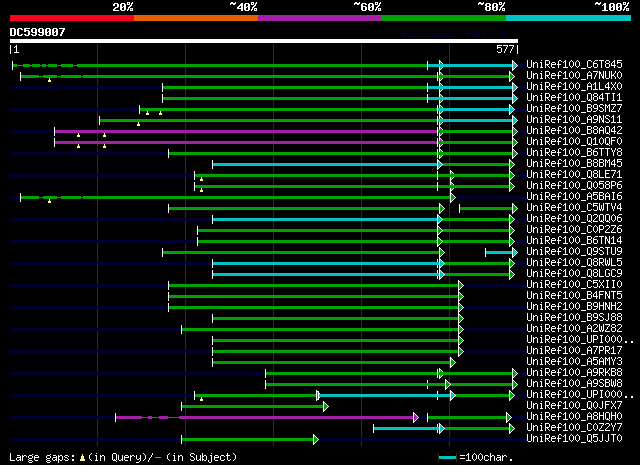Click the purple ~60% identity legend segment

pos(320,18)
